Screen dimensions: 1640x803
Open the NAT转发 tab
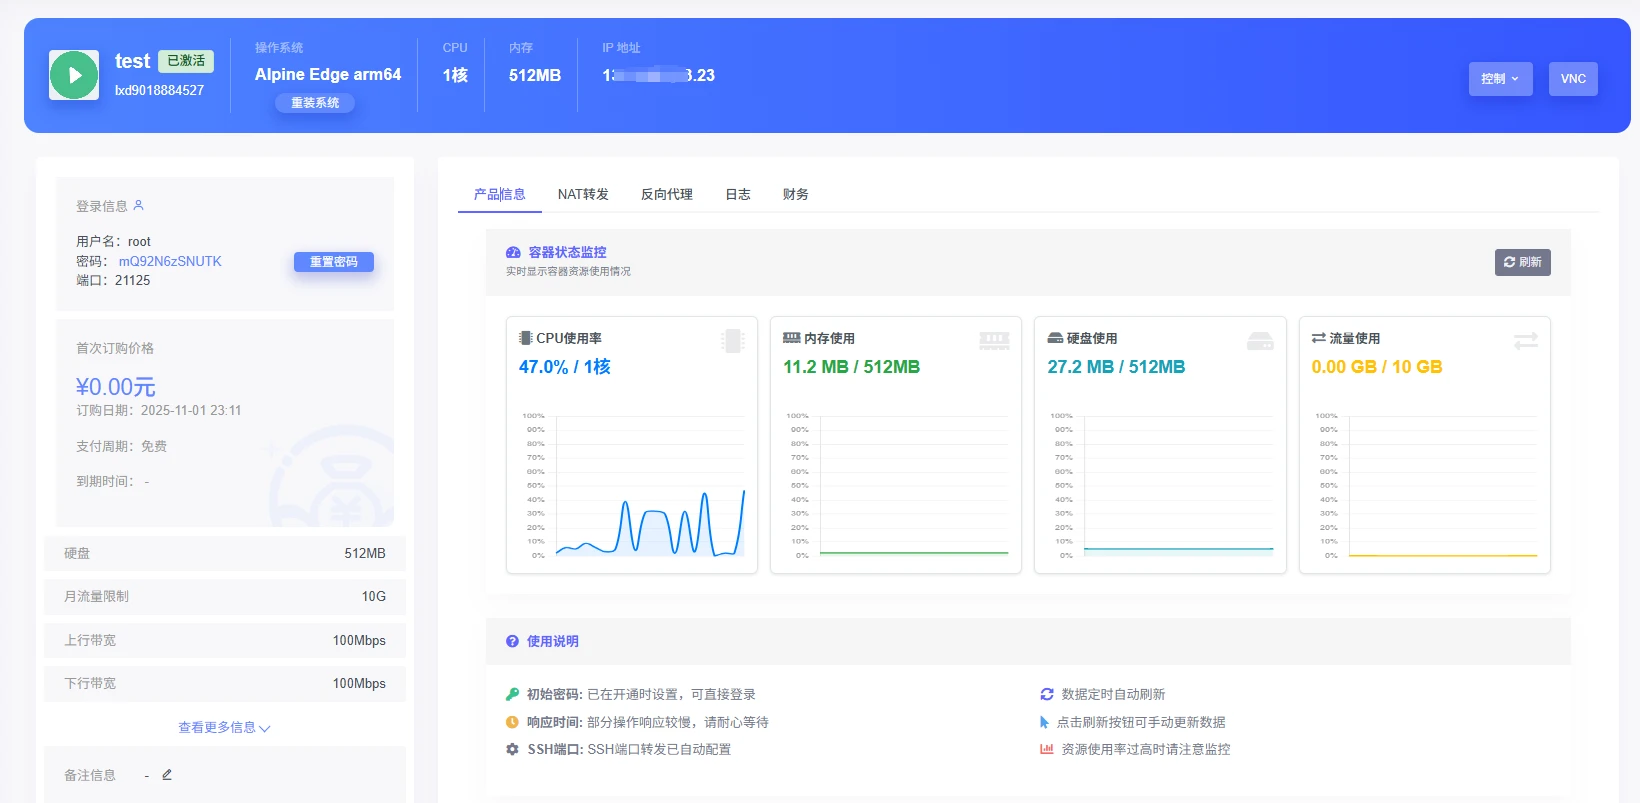pos(583,194)
